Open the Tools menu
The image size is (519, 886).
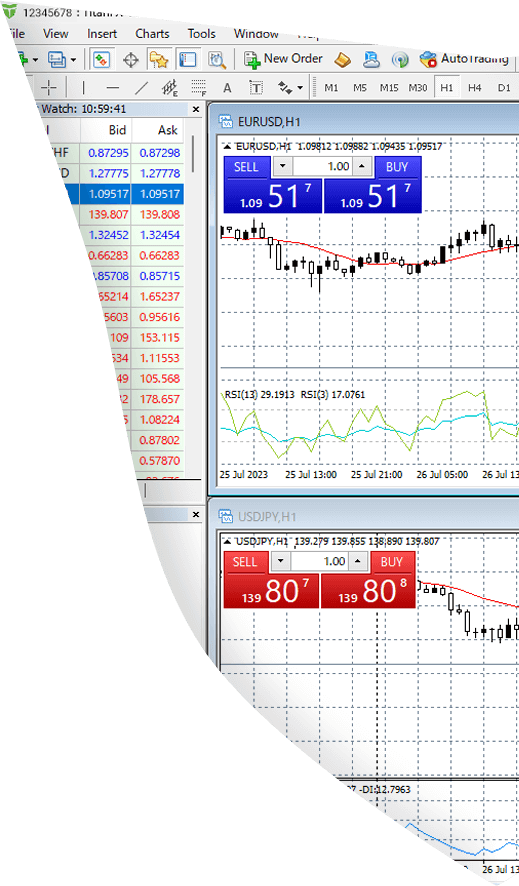(x=202, y=34)
